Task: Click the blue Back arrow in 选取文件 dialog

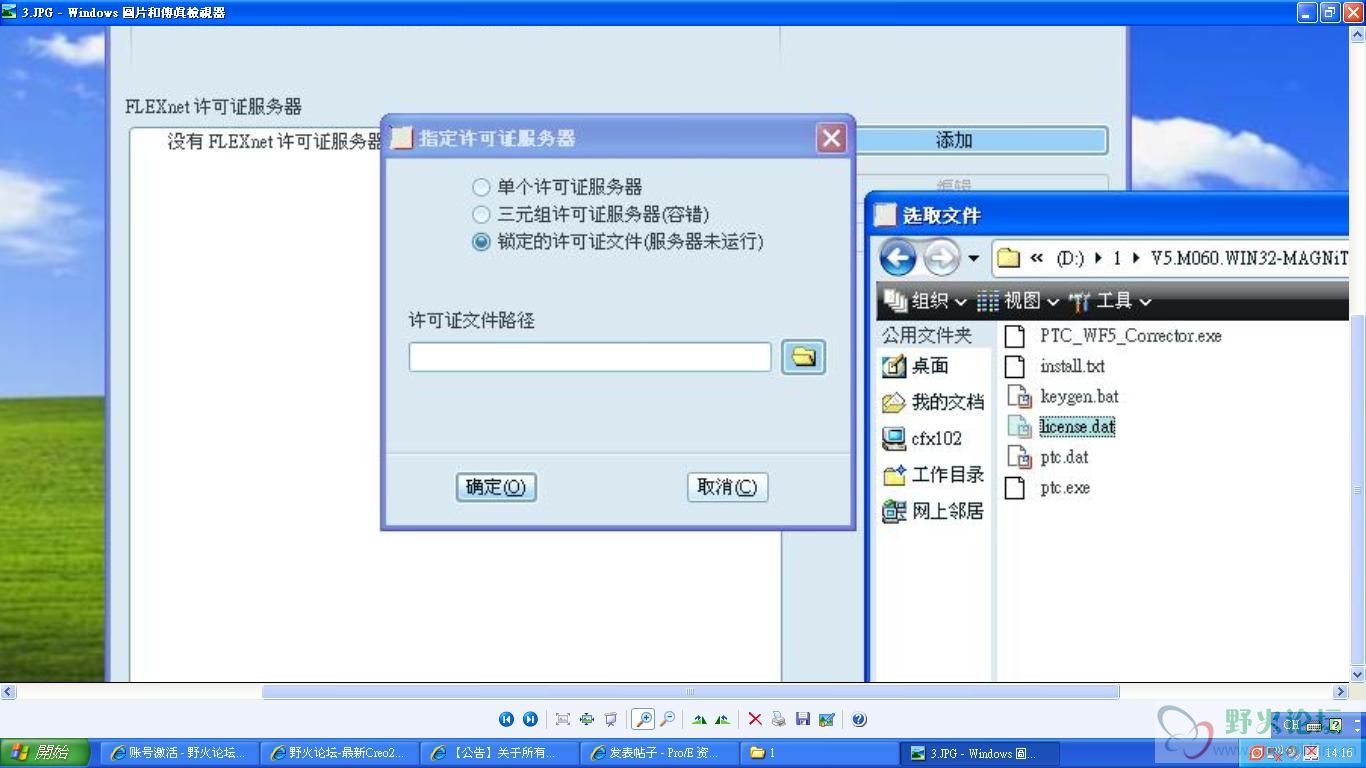Action: tap(898, 259)
